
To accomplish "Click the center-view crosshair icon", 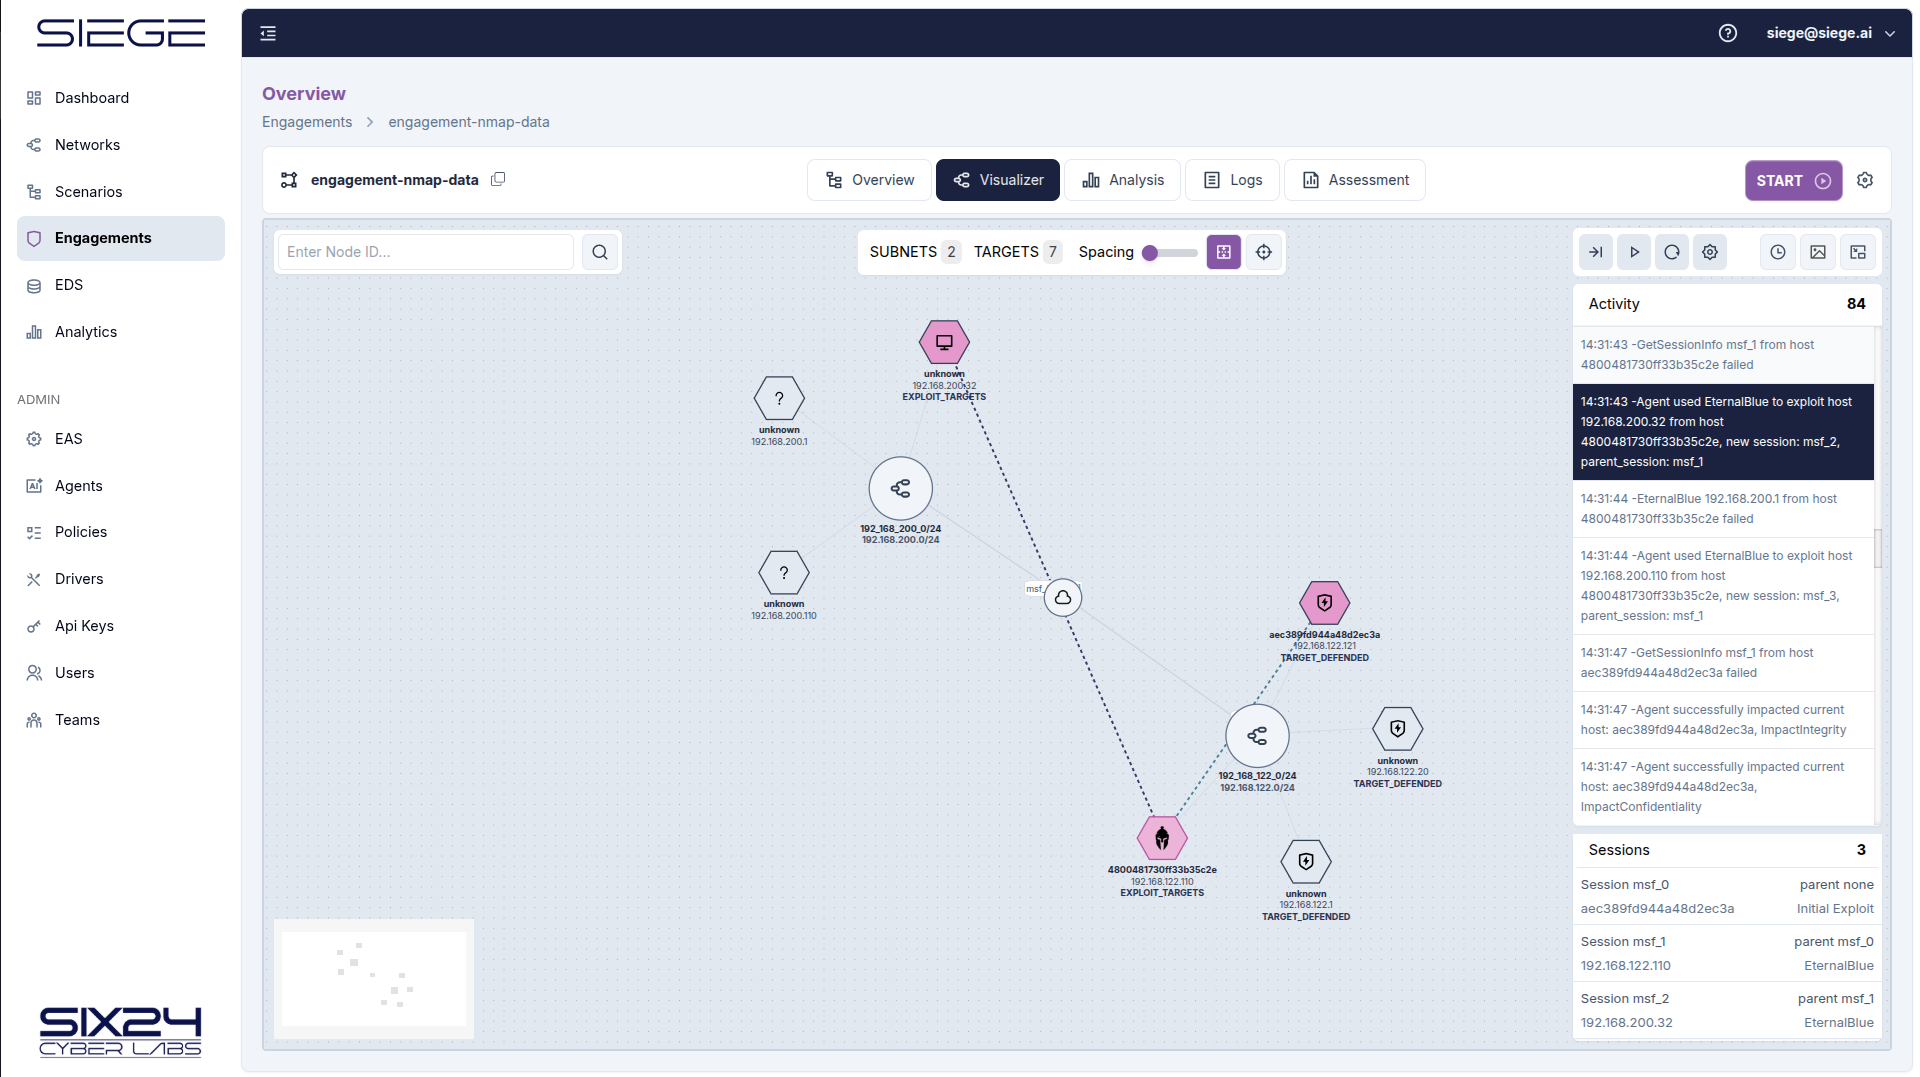I will (1264, 252).
